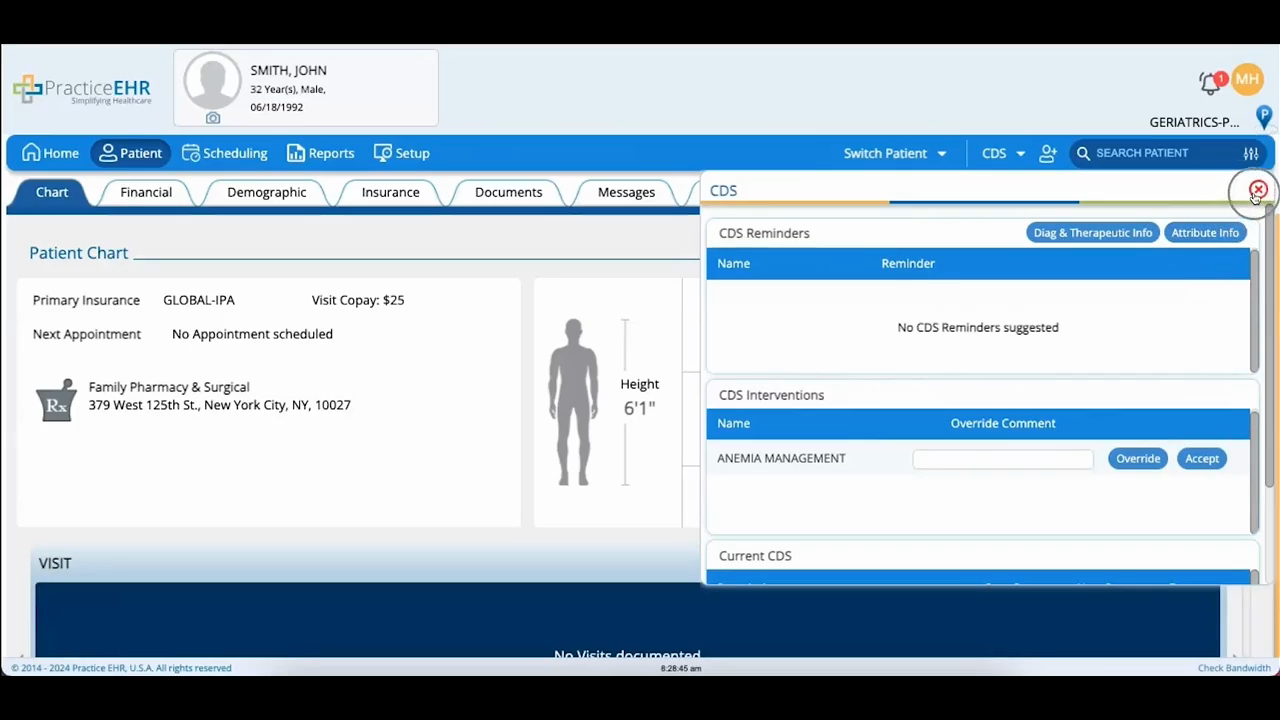Click the Visit Copay: $25 text
The image size is (1280, 720).
(358, 300)
